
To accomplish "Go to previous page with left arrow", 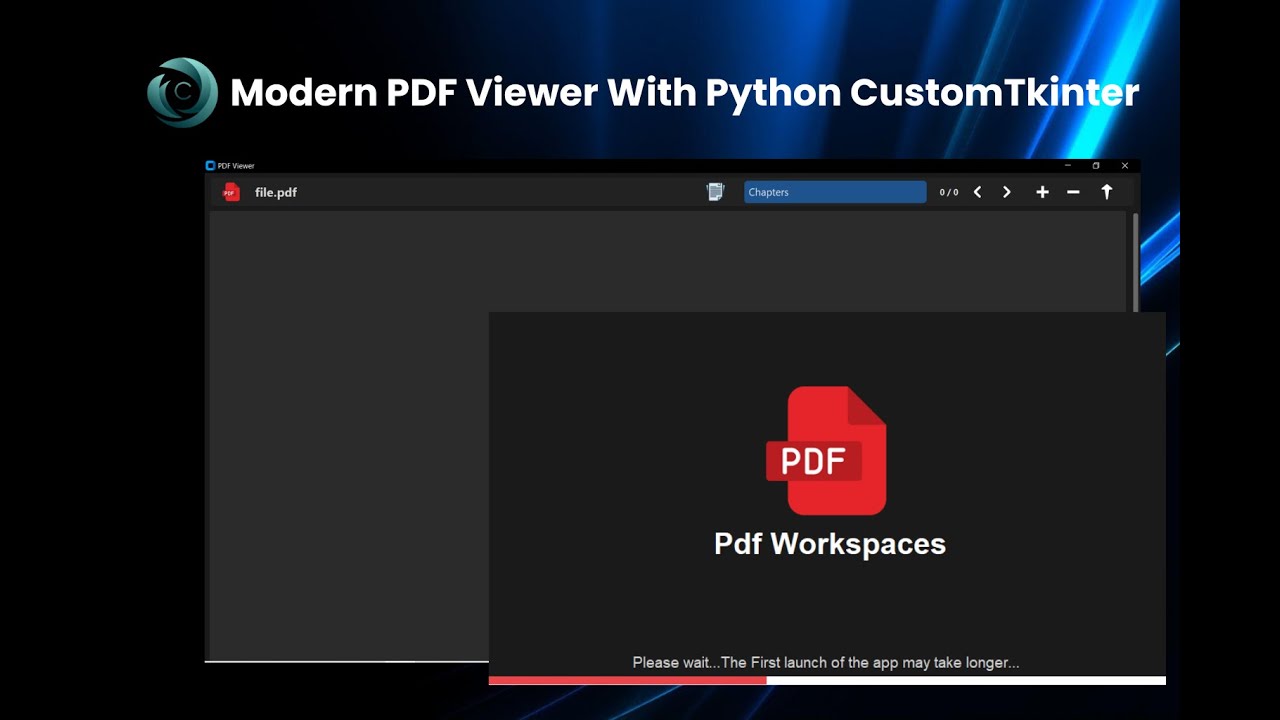I will point(977,192).
